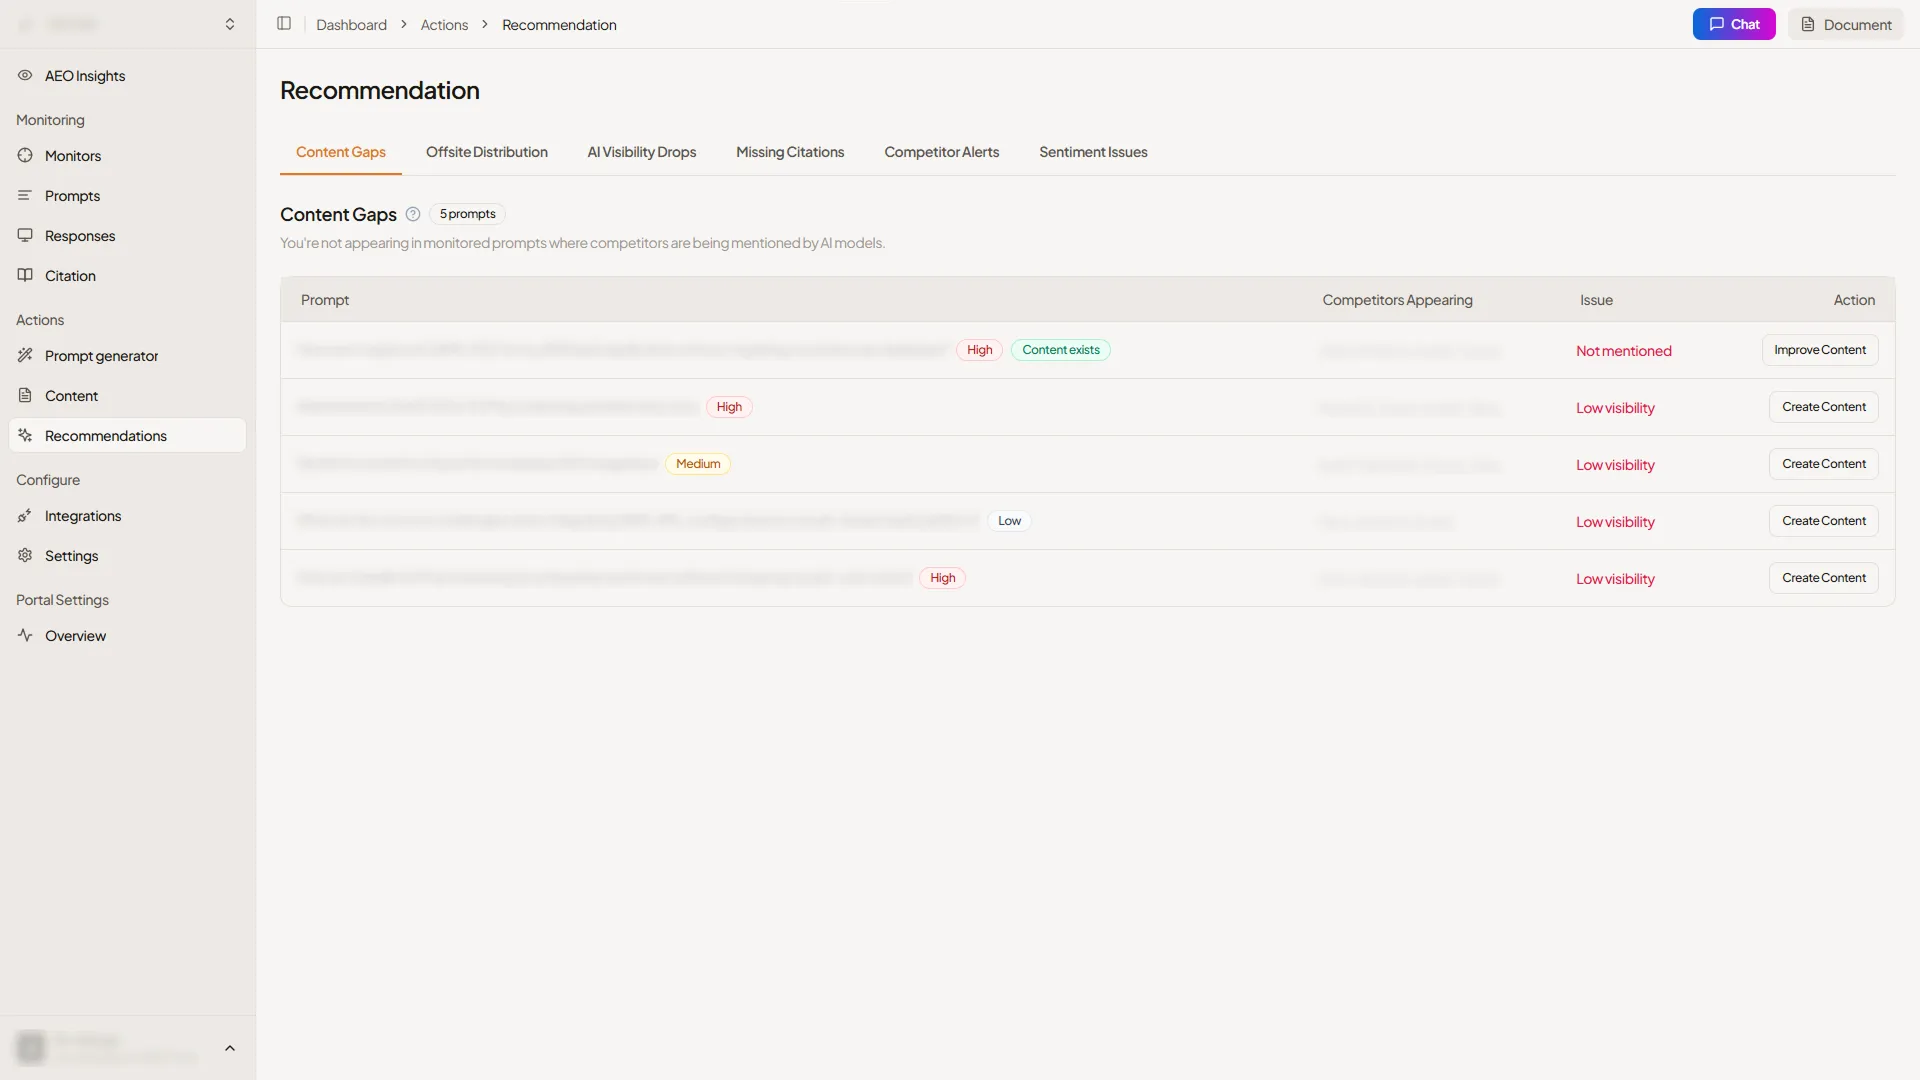Open the Chat button

[1734, 24]
